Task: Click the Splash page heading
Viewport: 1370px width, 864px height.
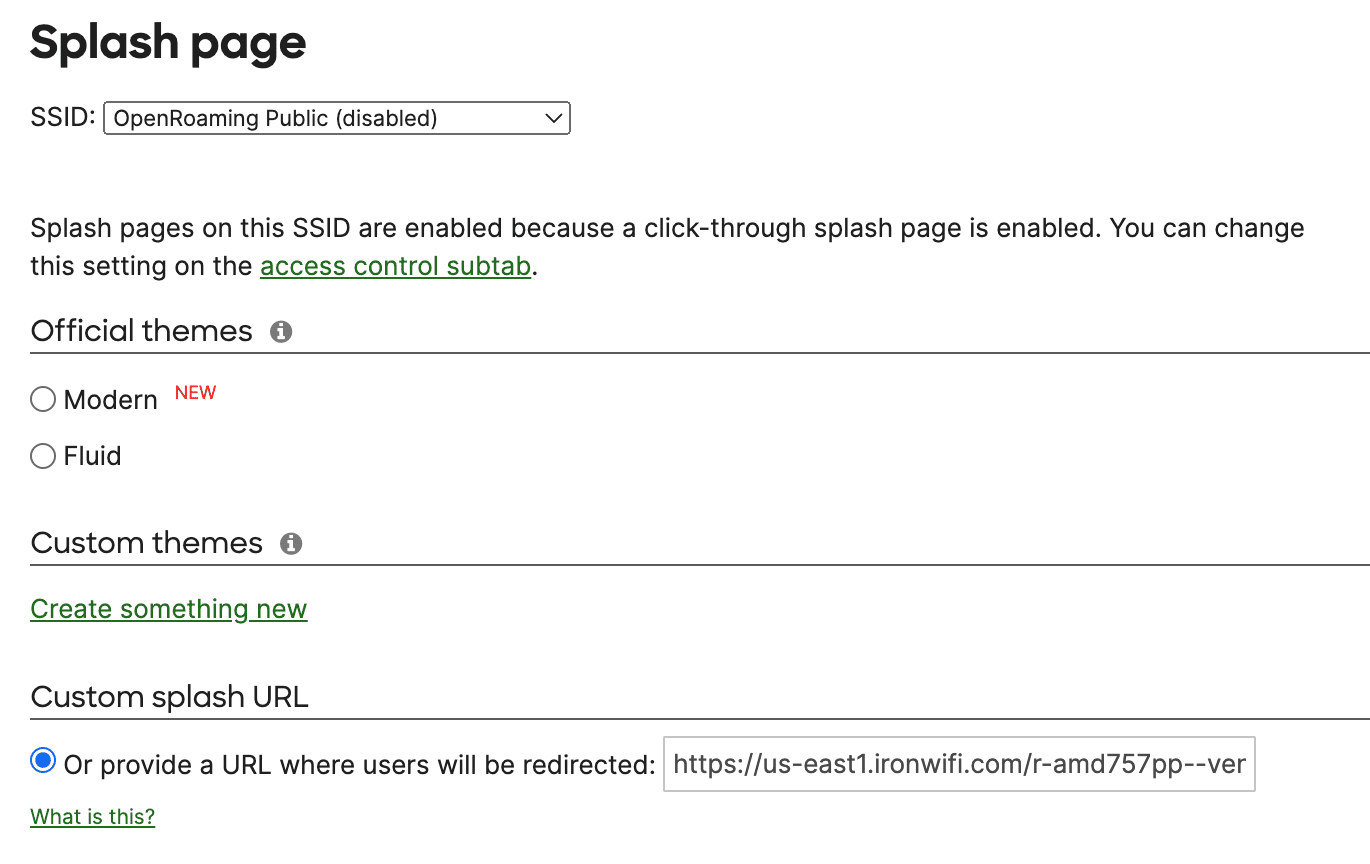Action: [x=168, y=43]
